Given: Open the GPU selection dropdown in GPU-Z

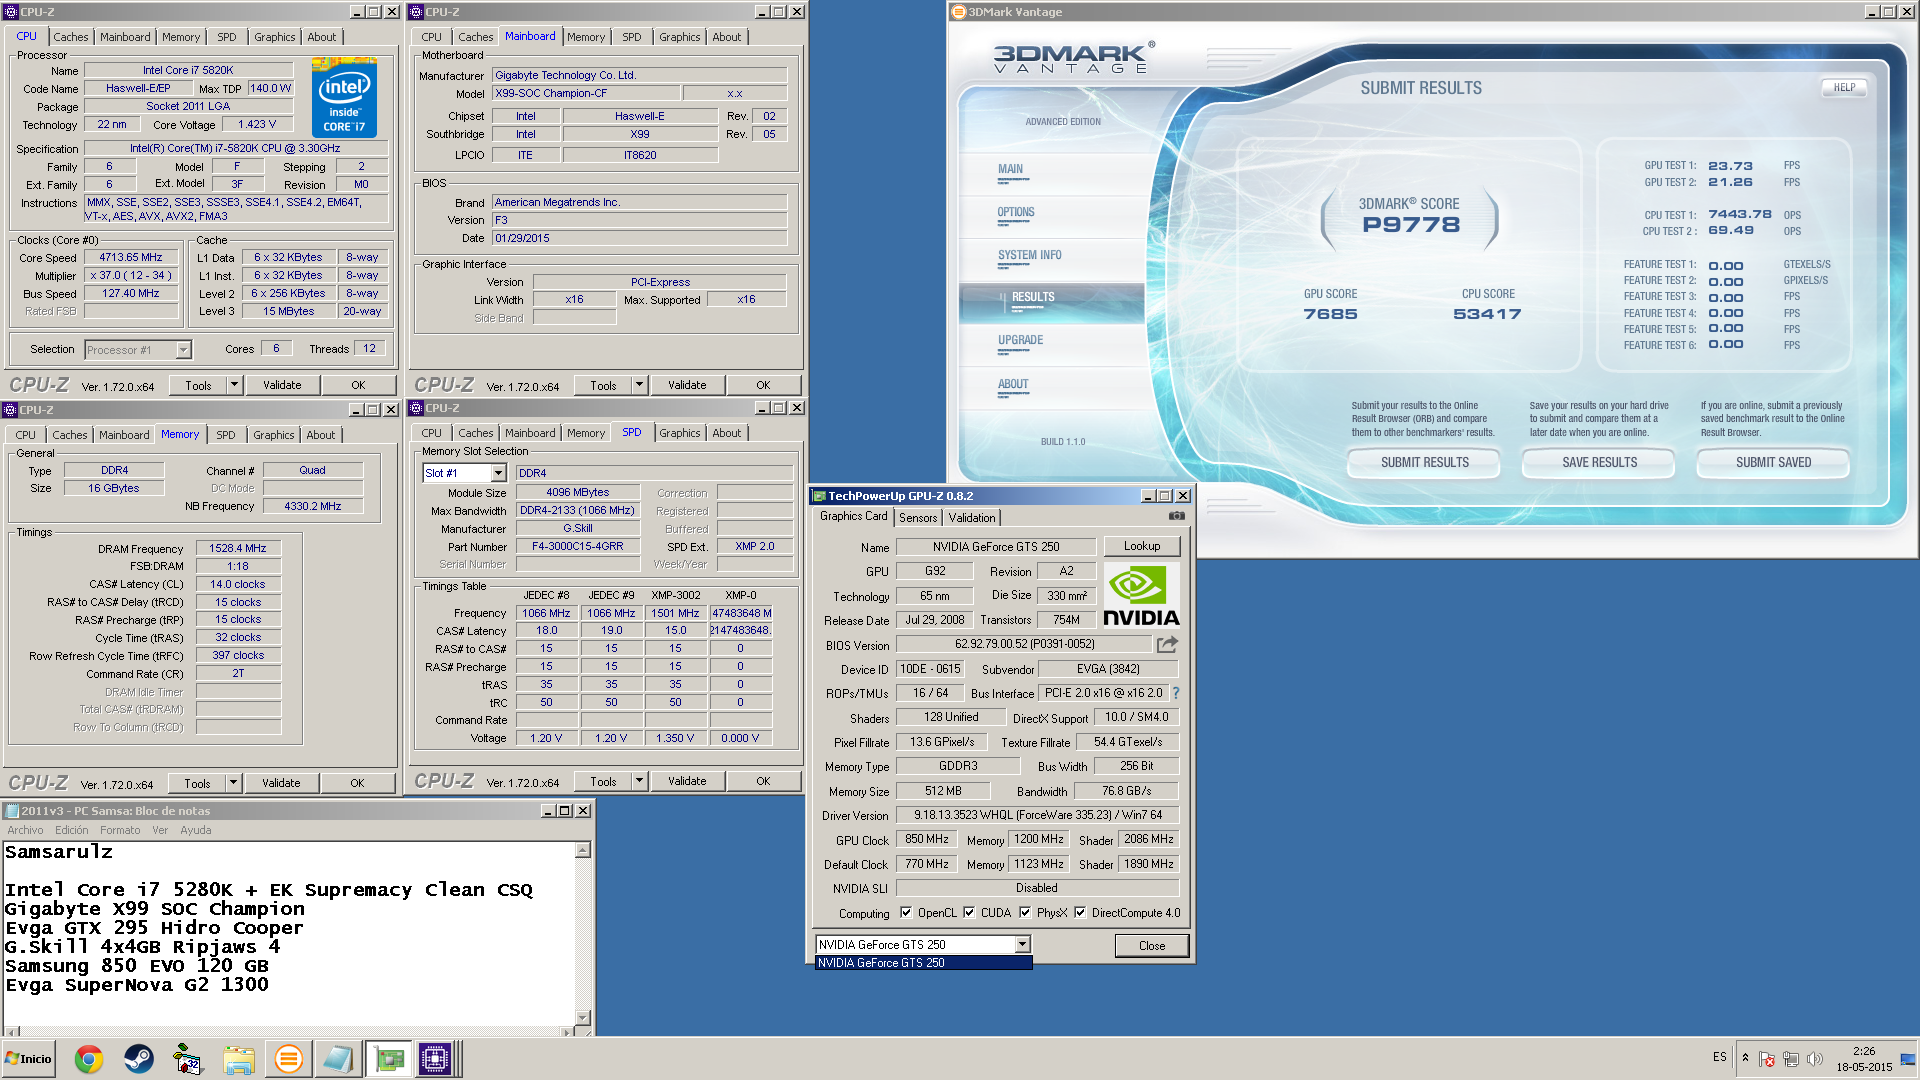Looking at the screenshot, I should (x=1022, y=944).
